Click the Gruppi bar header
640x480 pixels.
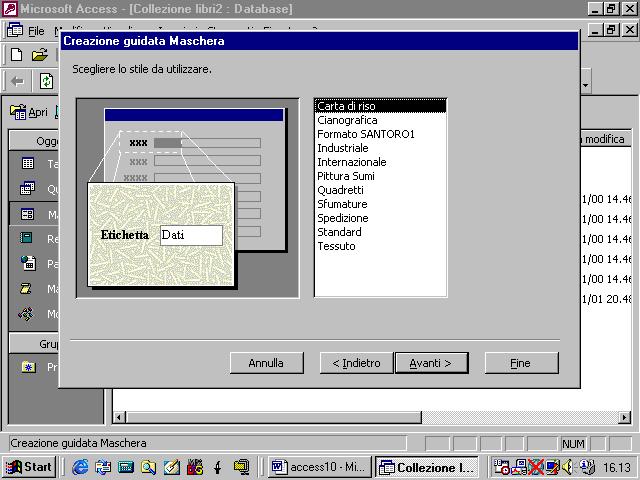(34, 344)
